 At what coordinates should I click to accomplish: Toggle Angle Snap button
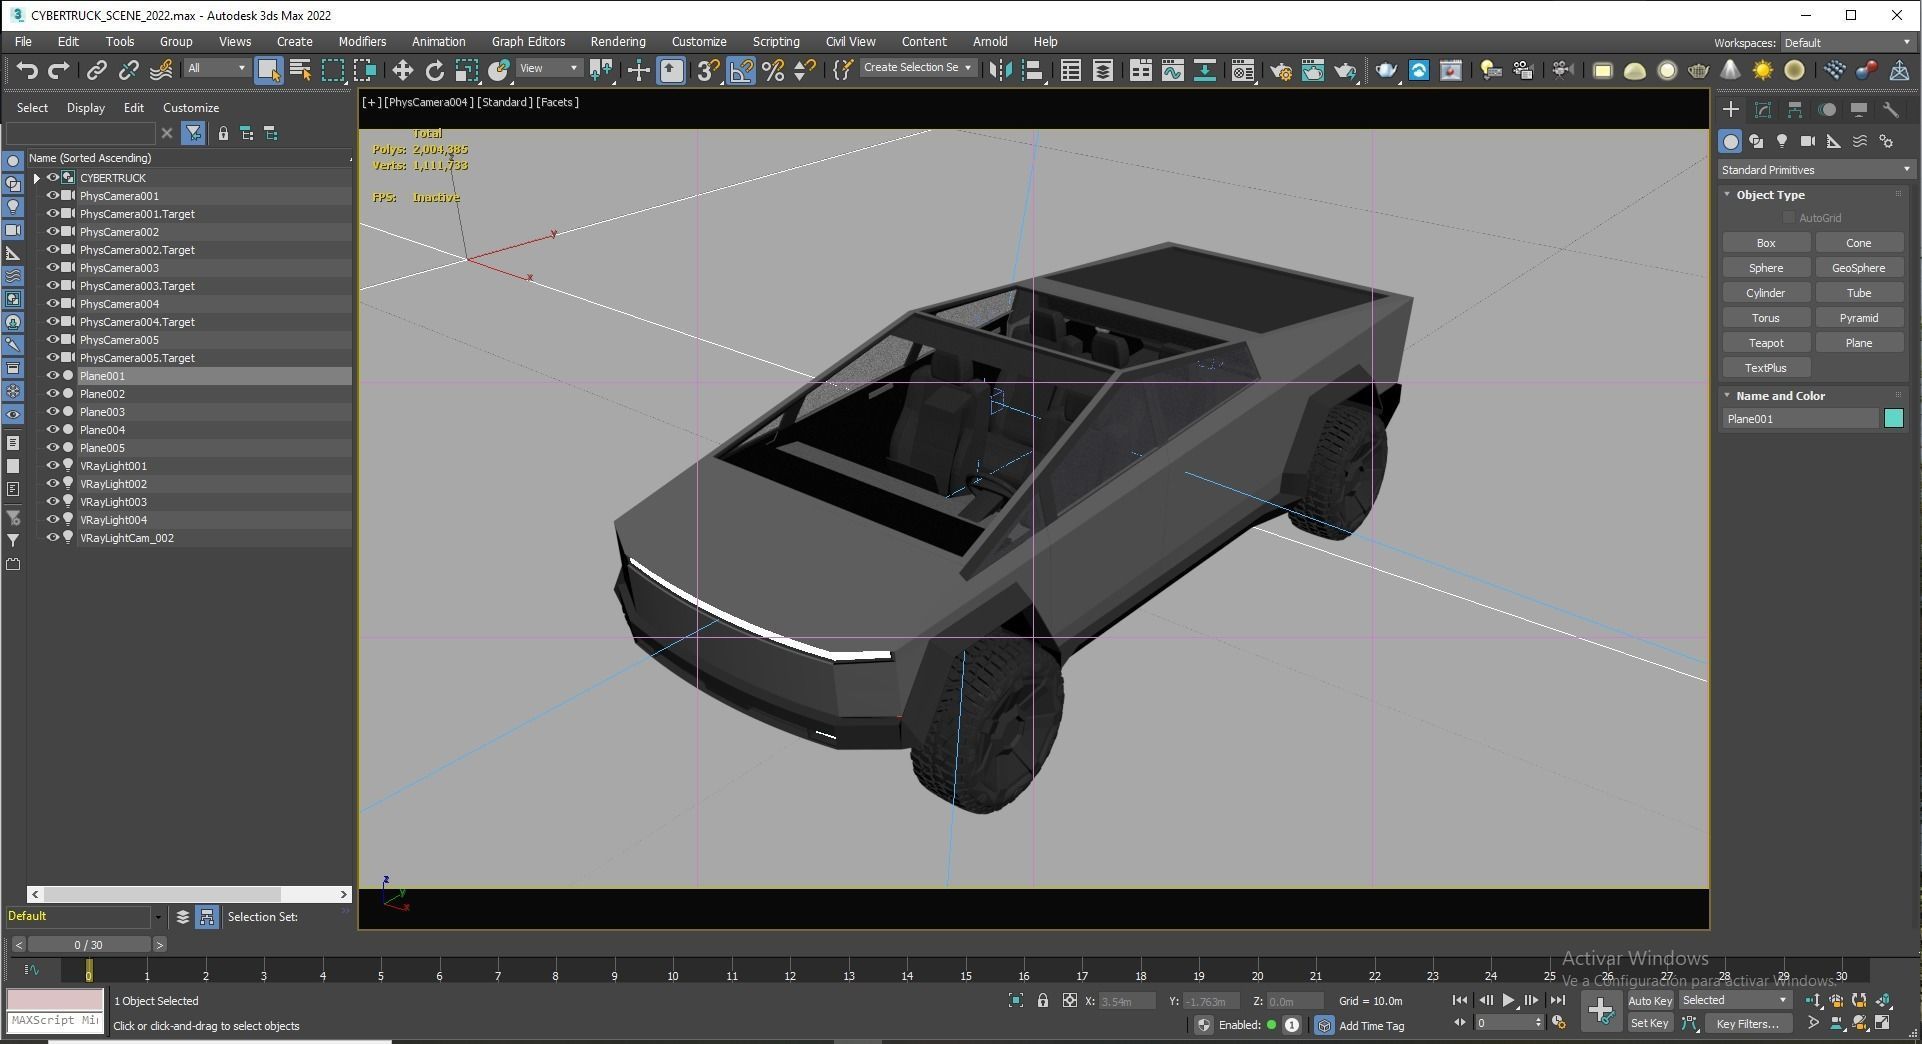(x=741, y=70)
